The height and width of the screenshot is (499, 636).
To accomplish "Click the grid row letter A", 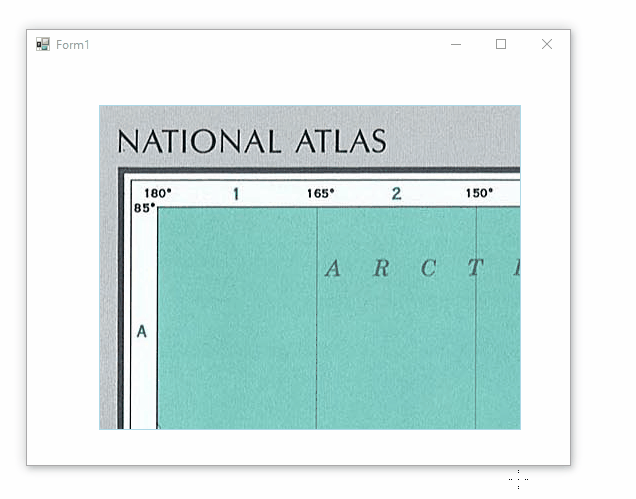I will pyautogui.click(x=142, y=331).
